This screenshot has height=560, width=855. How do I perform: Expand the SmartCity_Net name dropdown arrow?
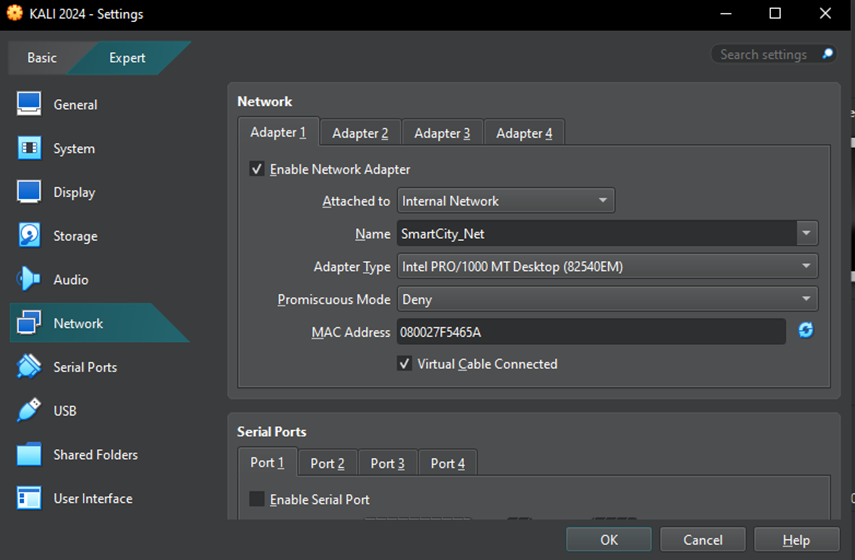[806, 233]
